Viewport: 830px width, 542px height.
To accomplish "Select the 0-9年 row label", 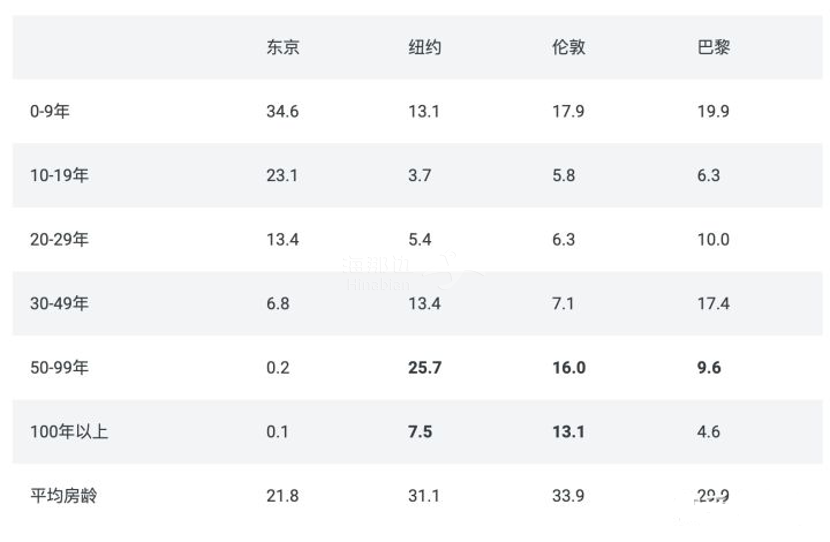I will pyautogui.click(x=50, y=111).
